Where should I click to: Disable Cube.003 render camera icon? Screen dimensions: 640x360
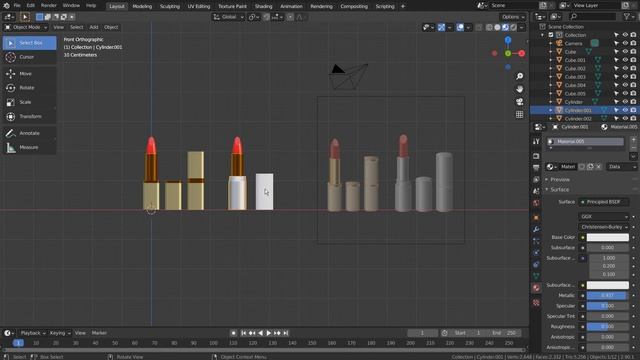point(633,77)
